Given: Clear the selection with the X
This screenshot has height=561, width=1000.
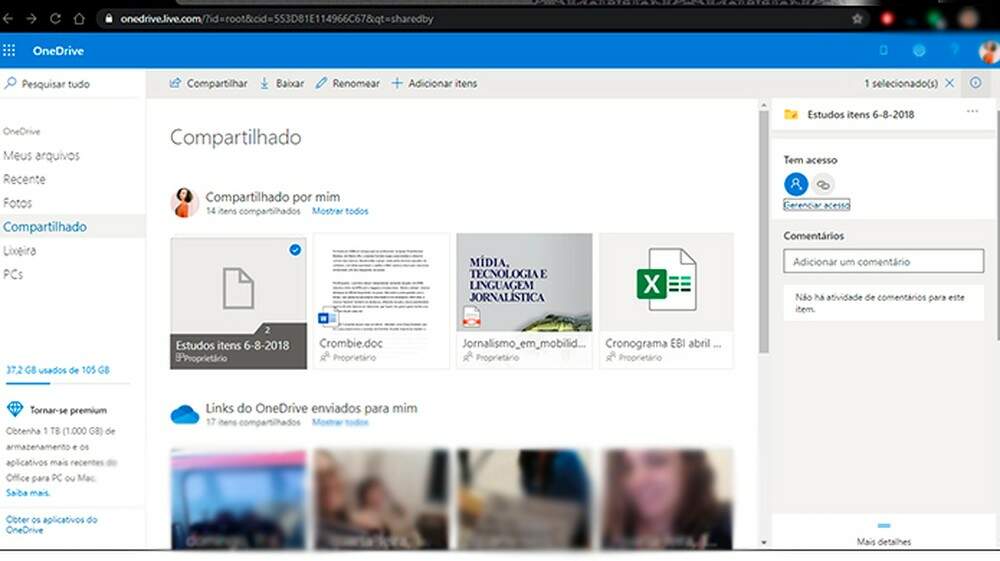Looking at the screenshot, I should (950, 83).
